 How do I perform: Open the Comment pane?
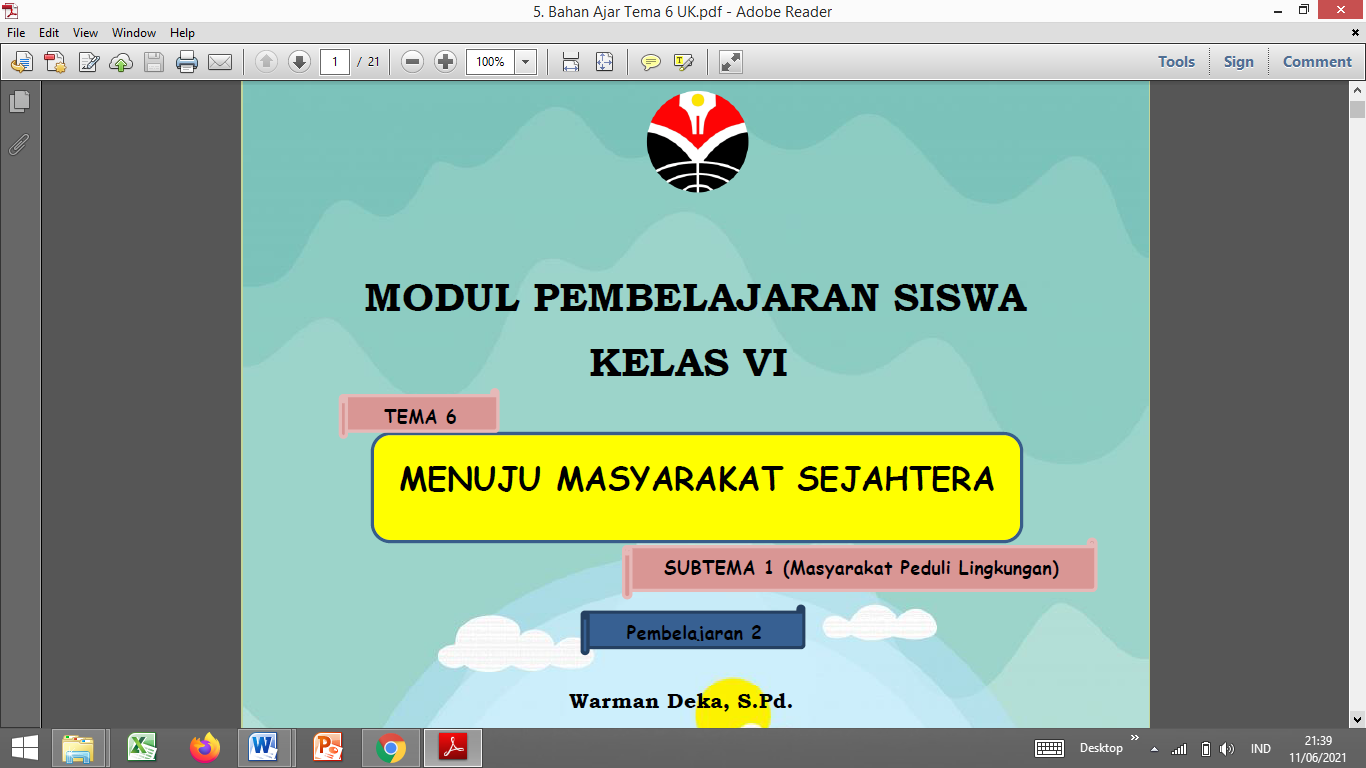pyautogui.click(x=1317, y=62)
